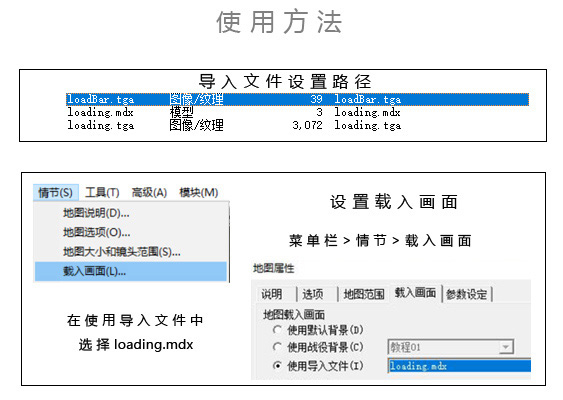Select 载入画面(L)... menu entry
This screenshot has height=400, width=563.
(131, 271)
